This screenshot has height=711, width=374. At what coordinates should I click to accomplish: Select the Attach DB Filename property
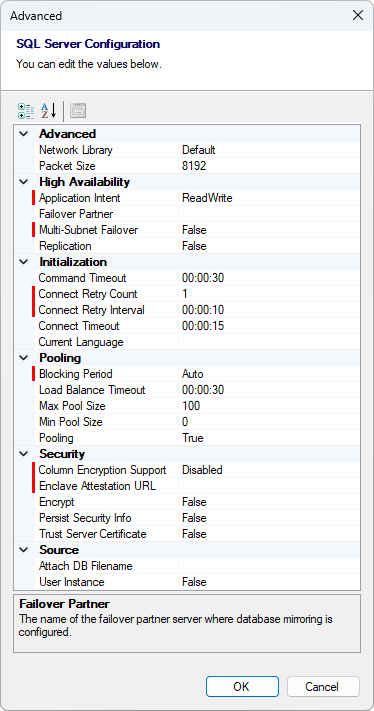86,566
